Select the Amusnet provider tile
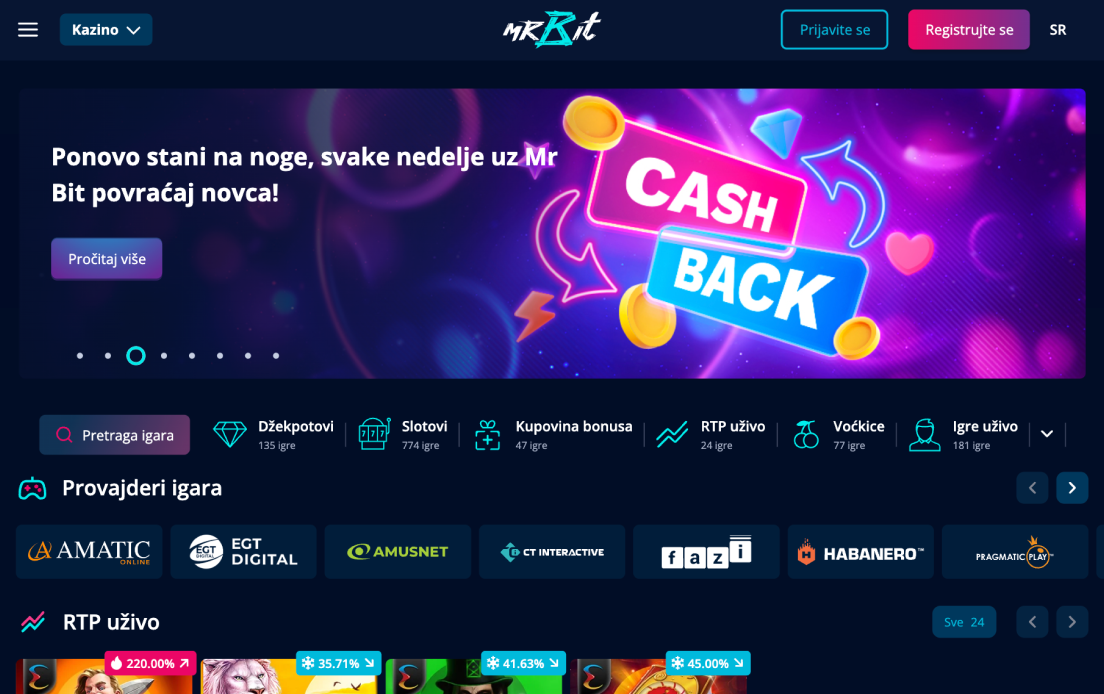 tap(398, 552)
